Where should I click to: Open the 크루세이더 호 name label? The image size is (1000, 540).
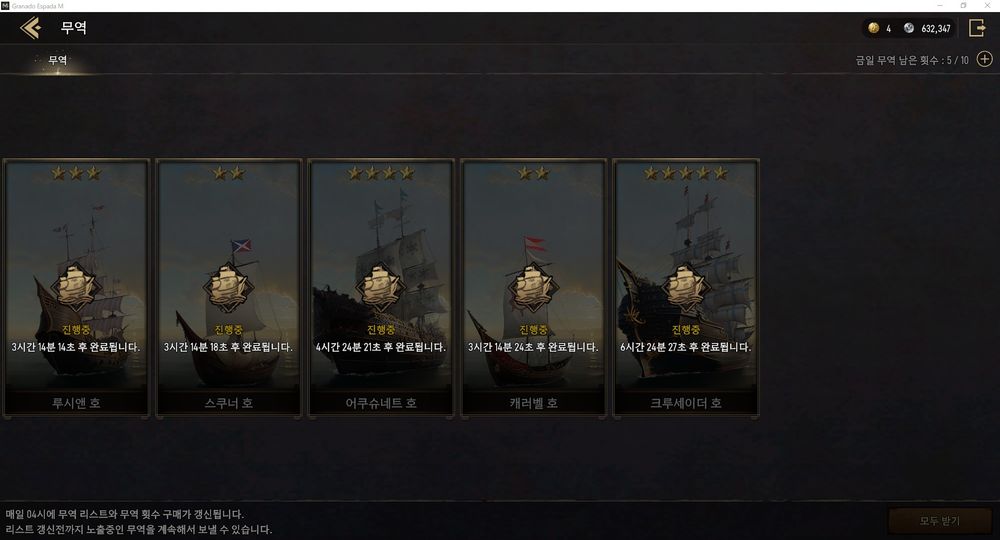tap(686, 403)
